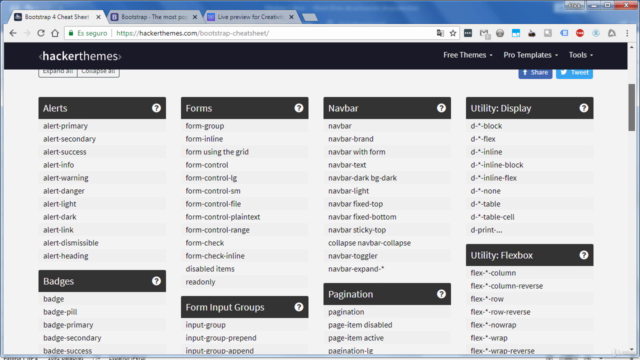Expand the d-*-inline-block item

(529, 165)
